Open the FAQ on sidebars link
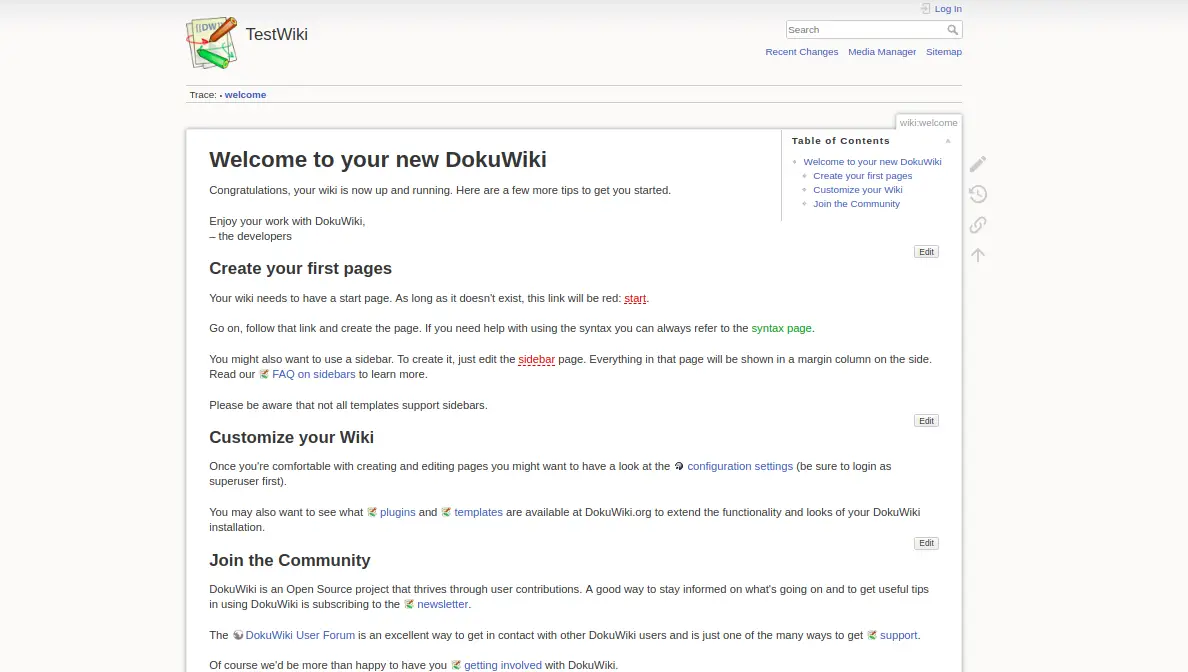The image size is (1188, 672). [x=307, y=374]
